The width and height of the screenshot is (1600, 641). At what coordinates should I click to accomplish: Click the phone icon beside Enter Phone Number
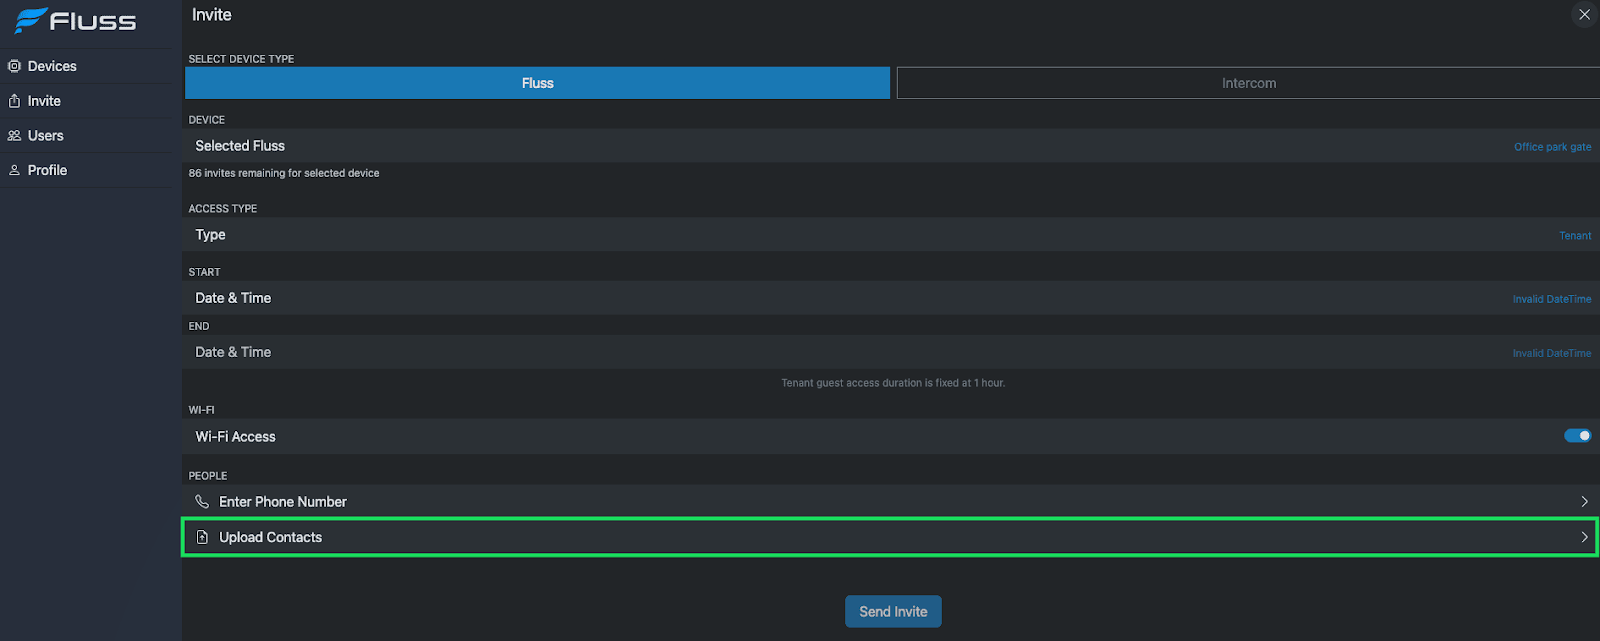[202, 502]
